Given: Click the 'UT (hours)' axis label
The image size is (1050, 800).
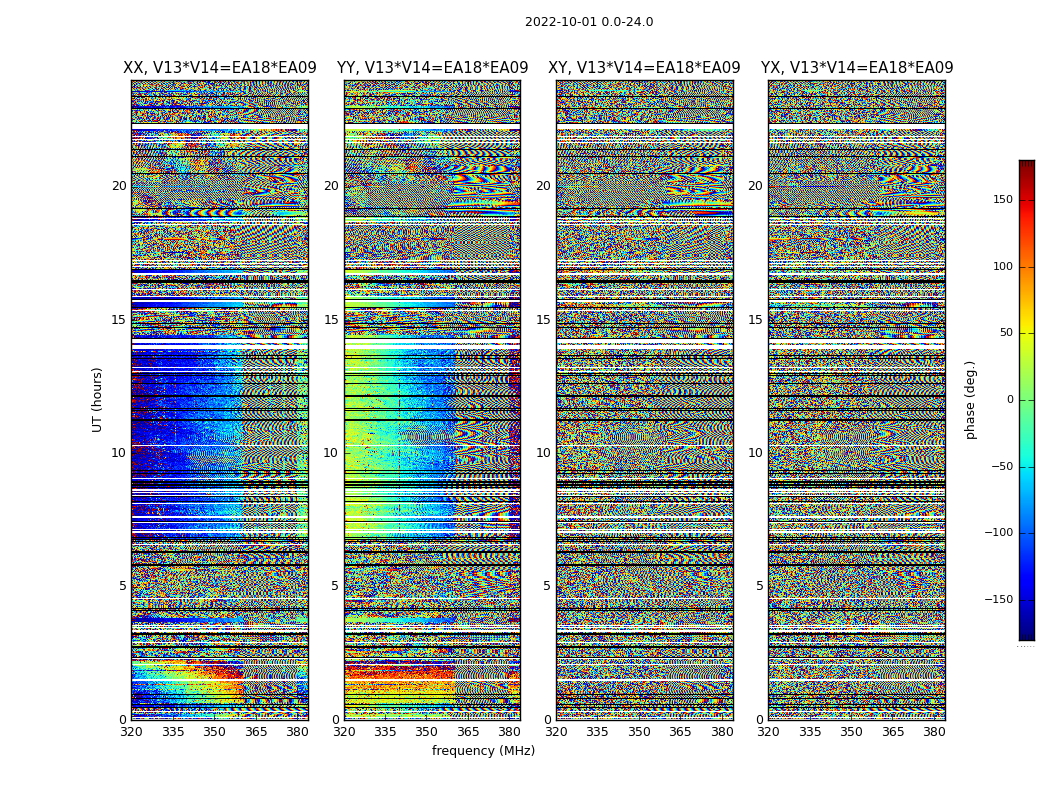Looking at the screenshot, I should tap(97, 400).
